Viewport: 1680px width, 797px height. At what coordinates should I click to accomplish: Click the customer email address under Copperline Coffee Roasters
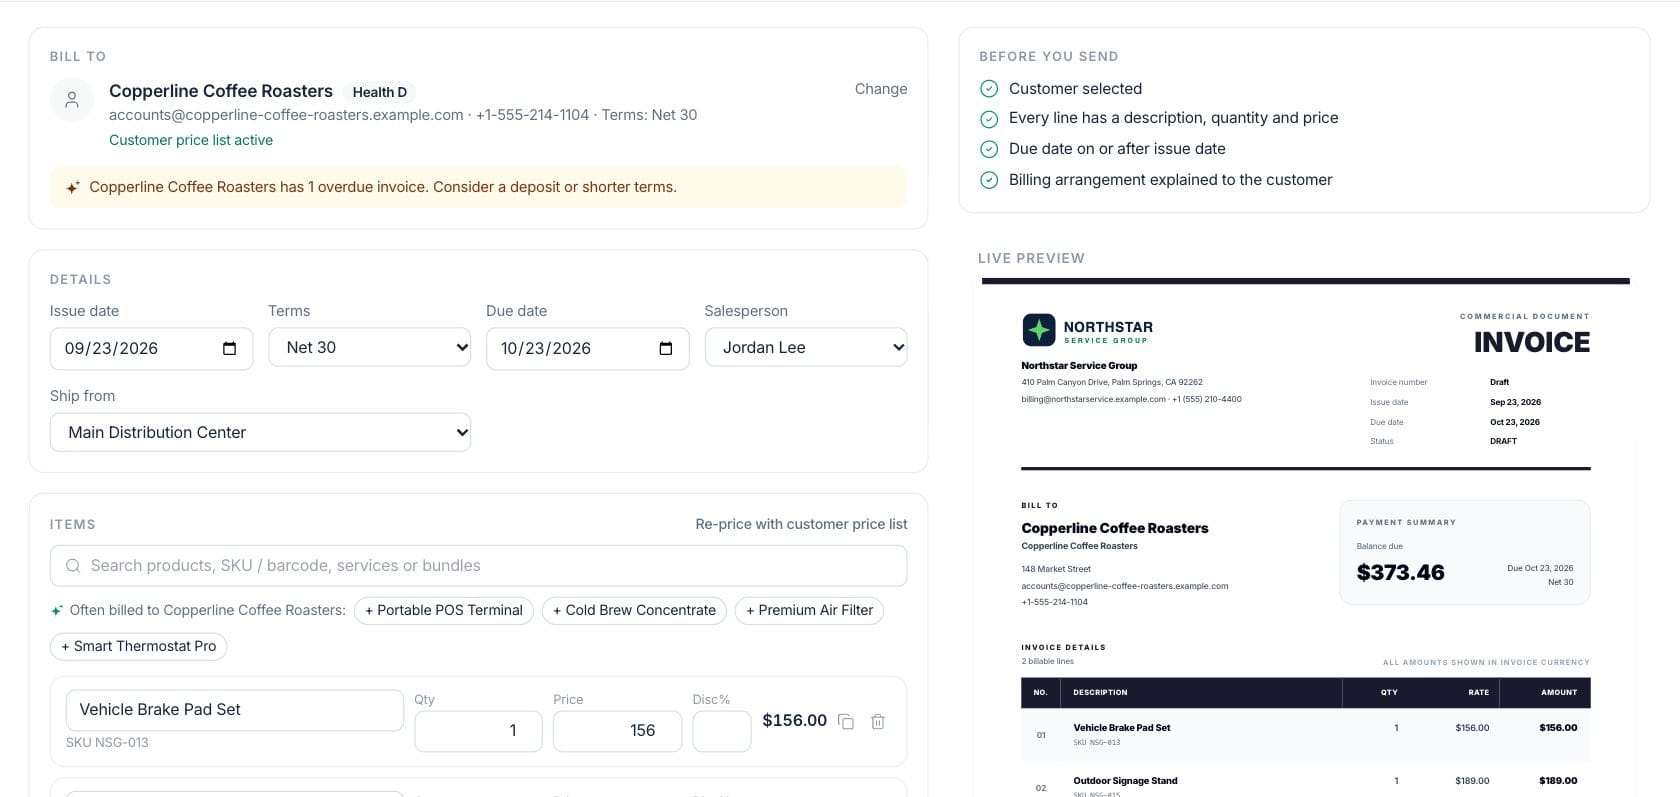coord(286,115)
